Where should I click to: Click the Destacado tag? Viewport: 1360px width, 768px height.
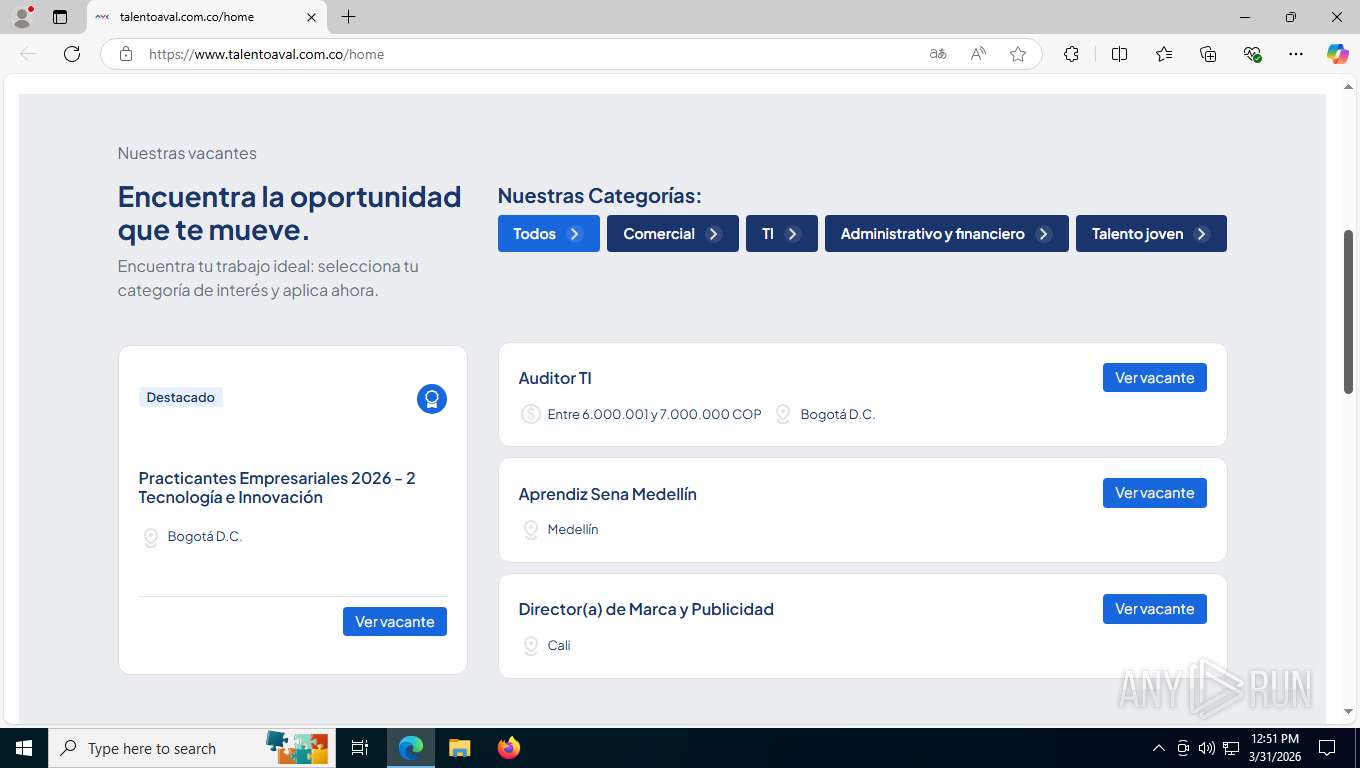[181, 397]
